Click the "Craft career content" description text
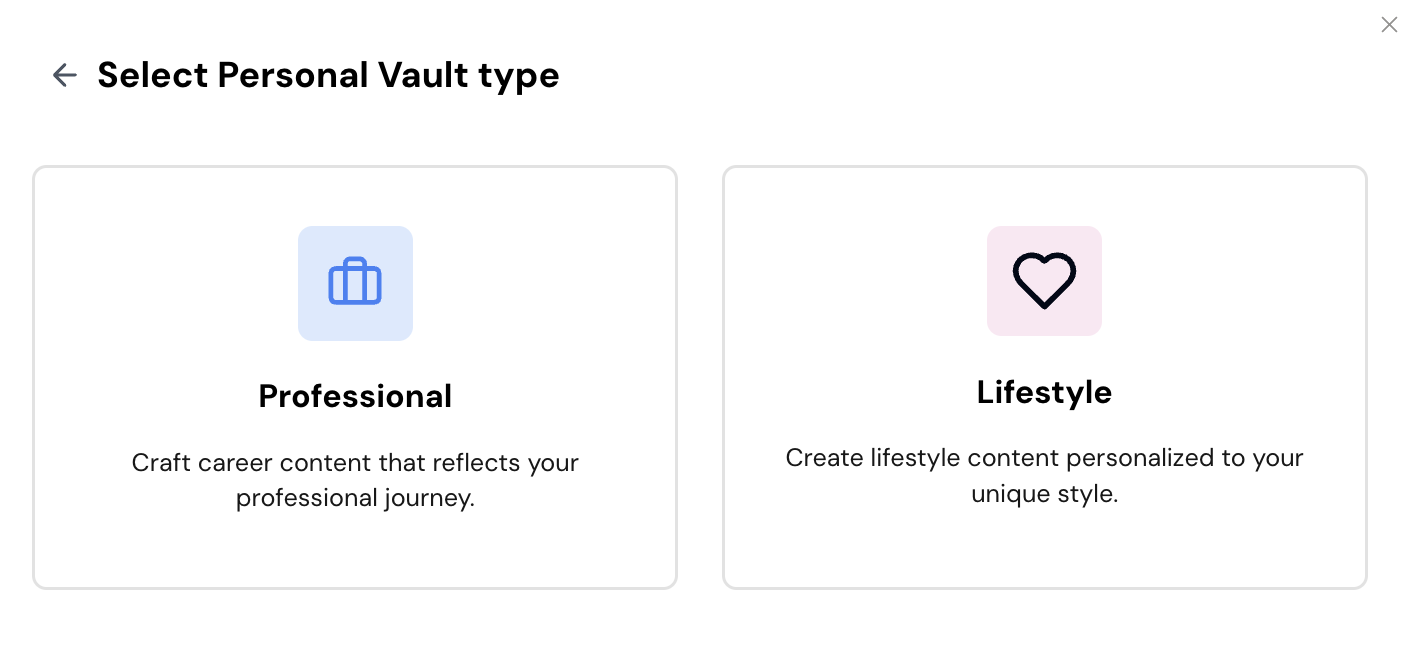This screenshot has width=1424, height=652. click(x=355, y=463)
